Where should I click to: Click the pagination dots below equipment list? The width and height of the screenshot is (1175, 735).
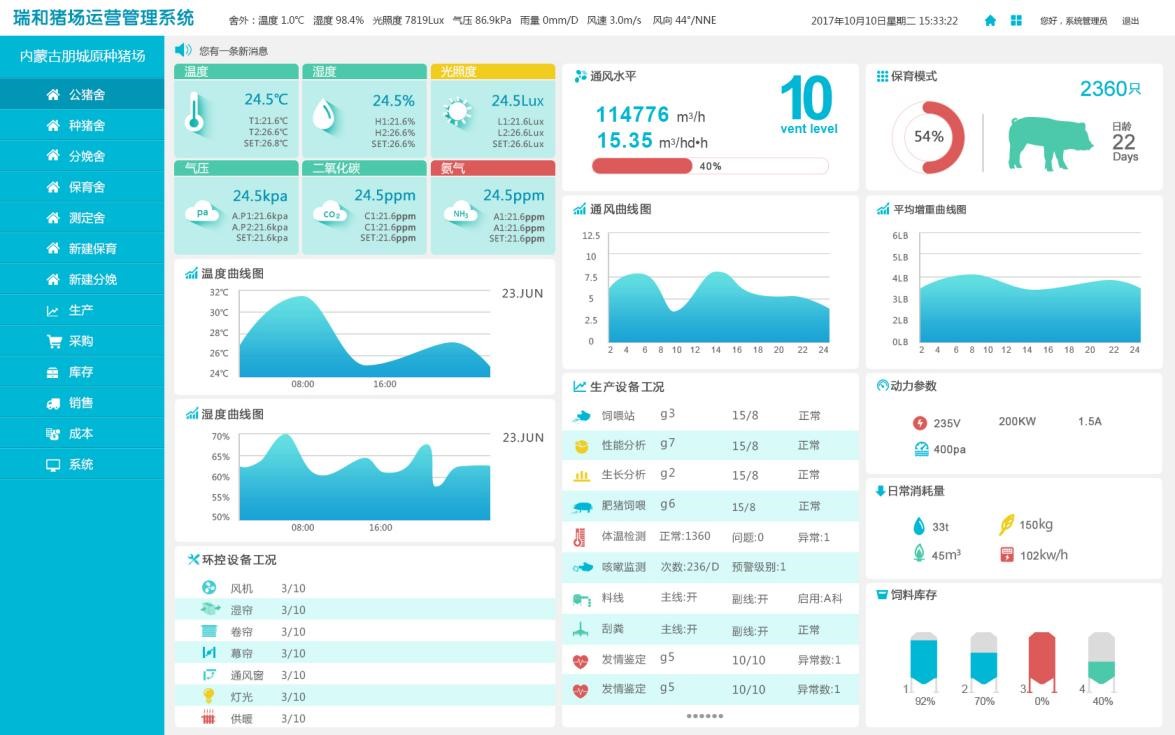(704, 716)
